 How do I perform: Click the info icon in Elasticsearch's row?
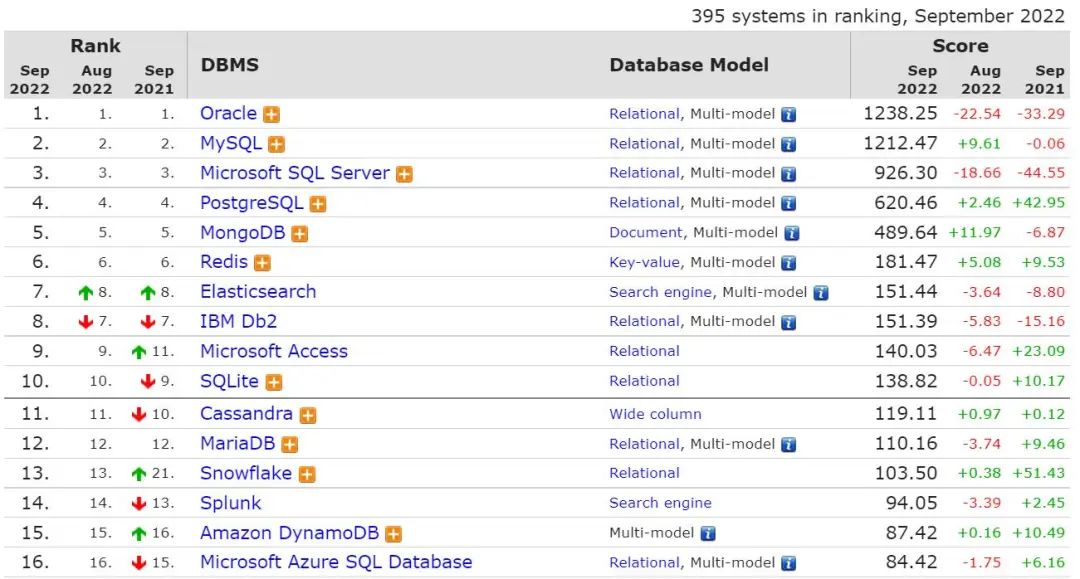(x=820, y=293)
